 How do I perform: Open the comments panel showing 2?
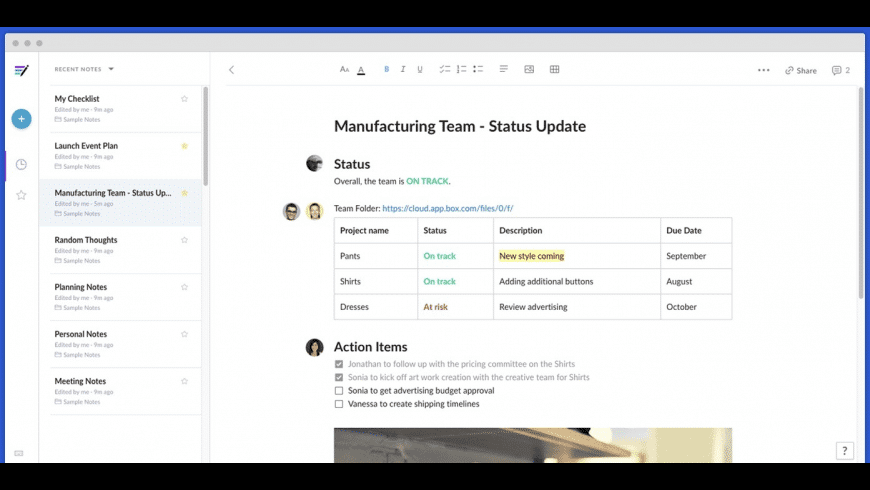click(x=841, y=70)
